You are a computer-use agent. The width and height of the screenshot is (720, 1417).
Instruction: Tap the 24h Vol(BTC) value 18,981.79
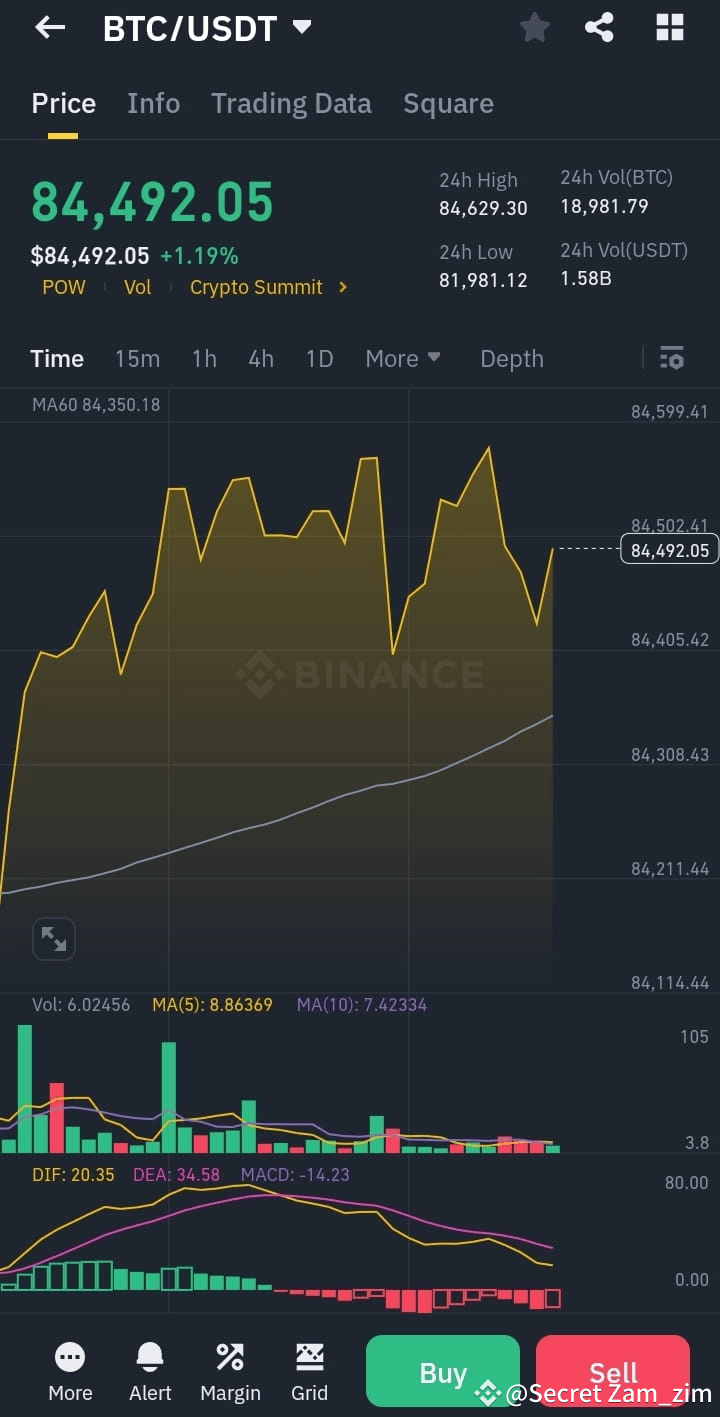coord(604,206)
